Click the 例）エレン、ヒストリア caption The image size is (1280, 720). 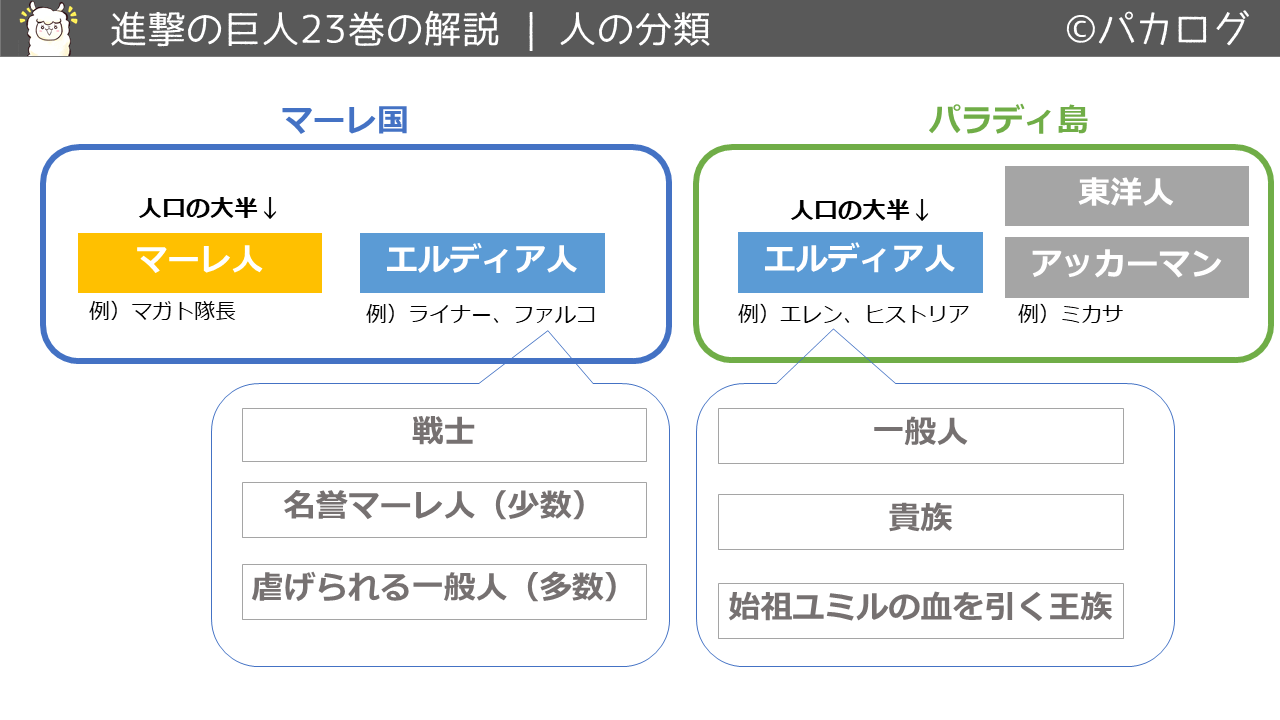[854, 314]
